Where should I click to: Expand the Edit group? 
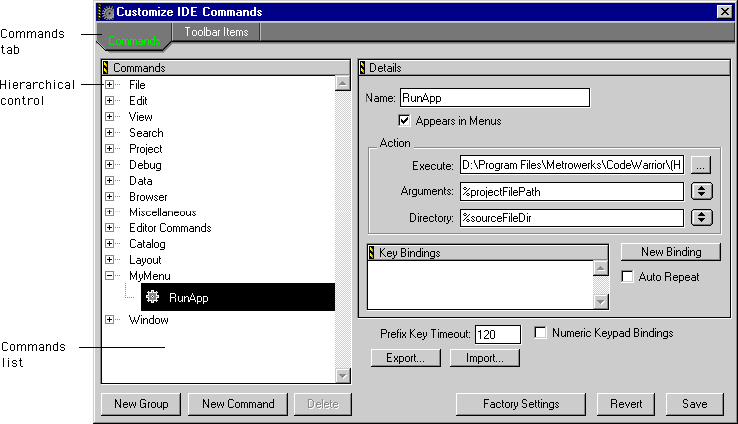(109, 101)
